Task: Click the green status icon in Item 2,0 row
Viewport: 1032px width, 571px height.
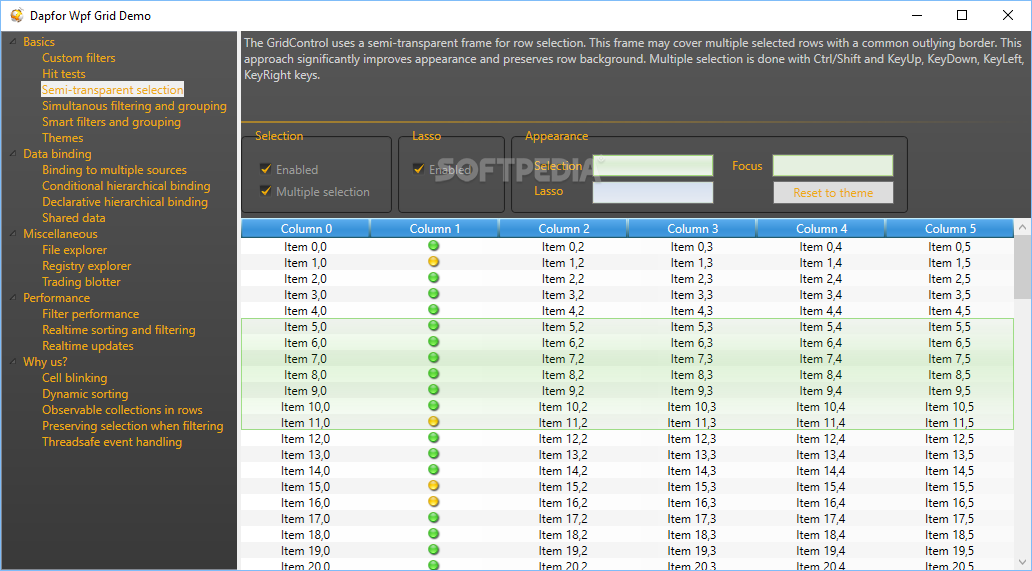Action: click(433, 278)
